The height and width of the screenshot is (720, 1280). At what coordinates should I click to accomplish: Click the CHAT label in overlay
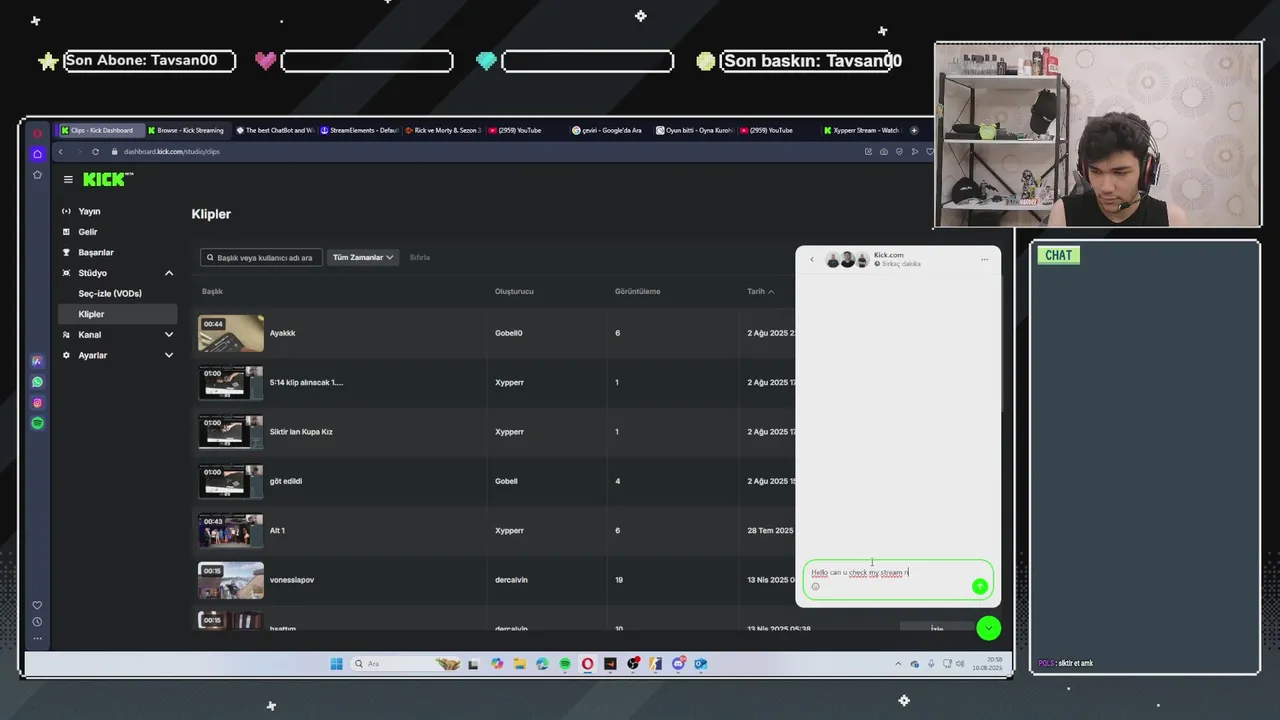[x=1058, y=255]
